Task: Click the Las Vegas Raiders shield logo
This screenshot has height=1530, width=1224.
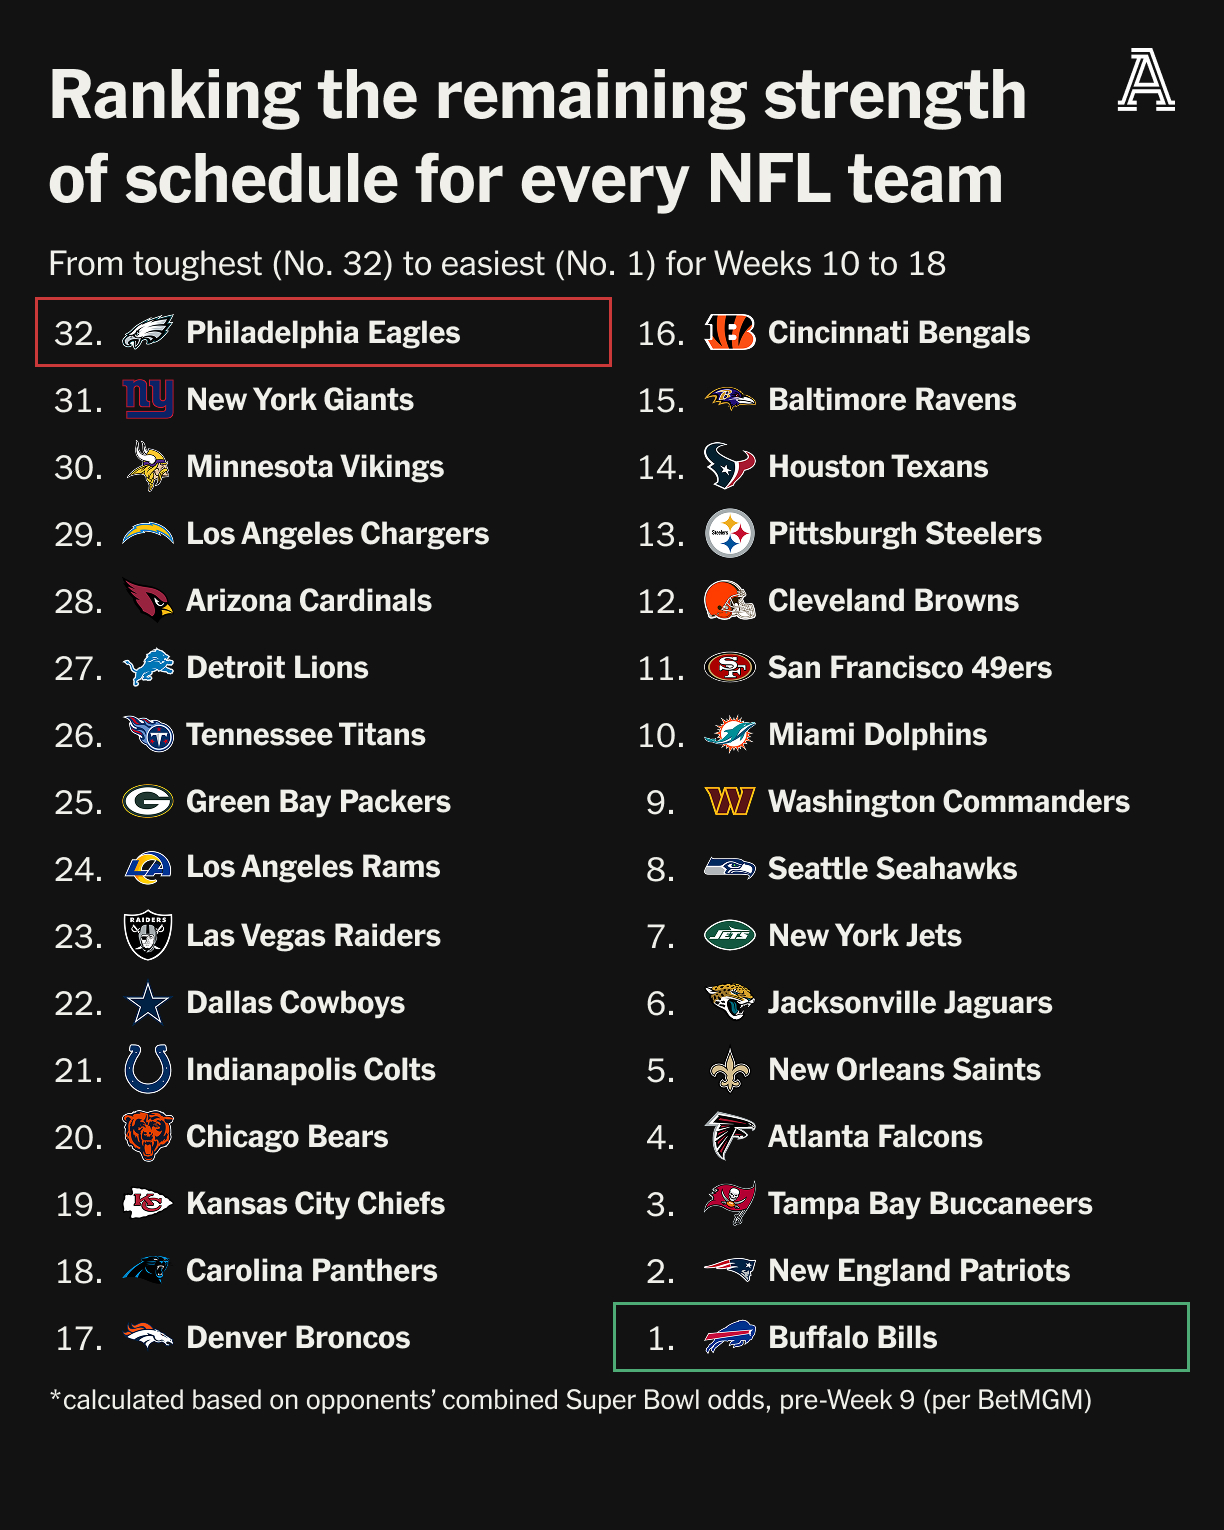Action: click(148, 936)
